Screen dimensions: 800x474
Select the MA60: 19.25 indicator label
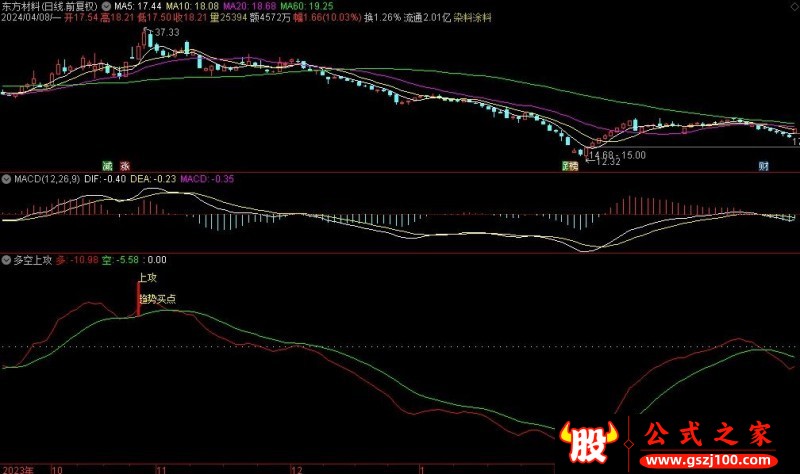coord(307,7)
